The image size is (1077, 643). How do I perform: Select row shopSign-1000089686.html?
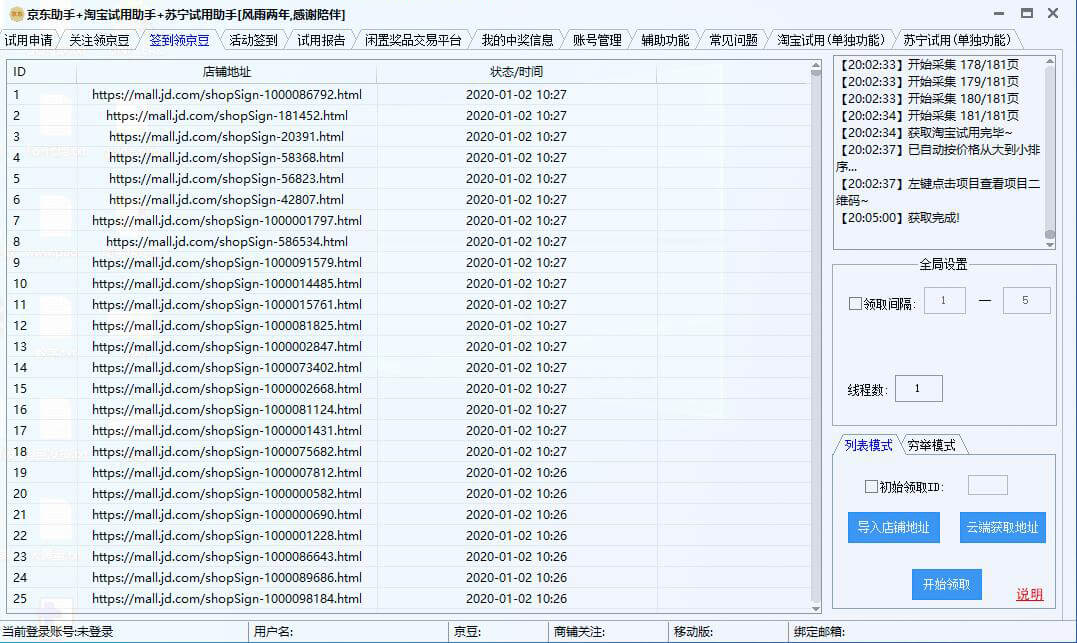coord(408,577)
